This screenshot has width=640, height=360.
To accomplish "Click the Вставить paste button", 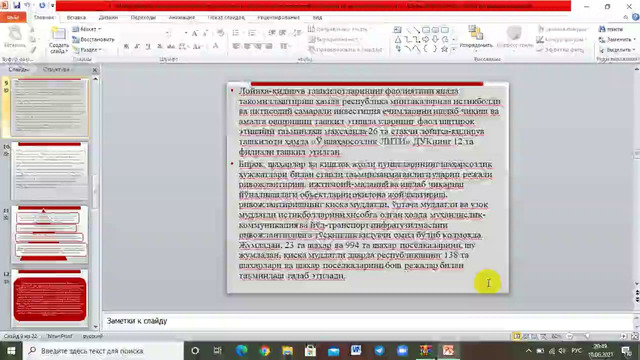I will (15, 37).
